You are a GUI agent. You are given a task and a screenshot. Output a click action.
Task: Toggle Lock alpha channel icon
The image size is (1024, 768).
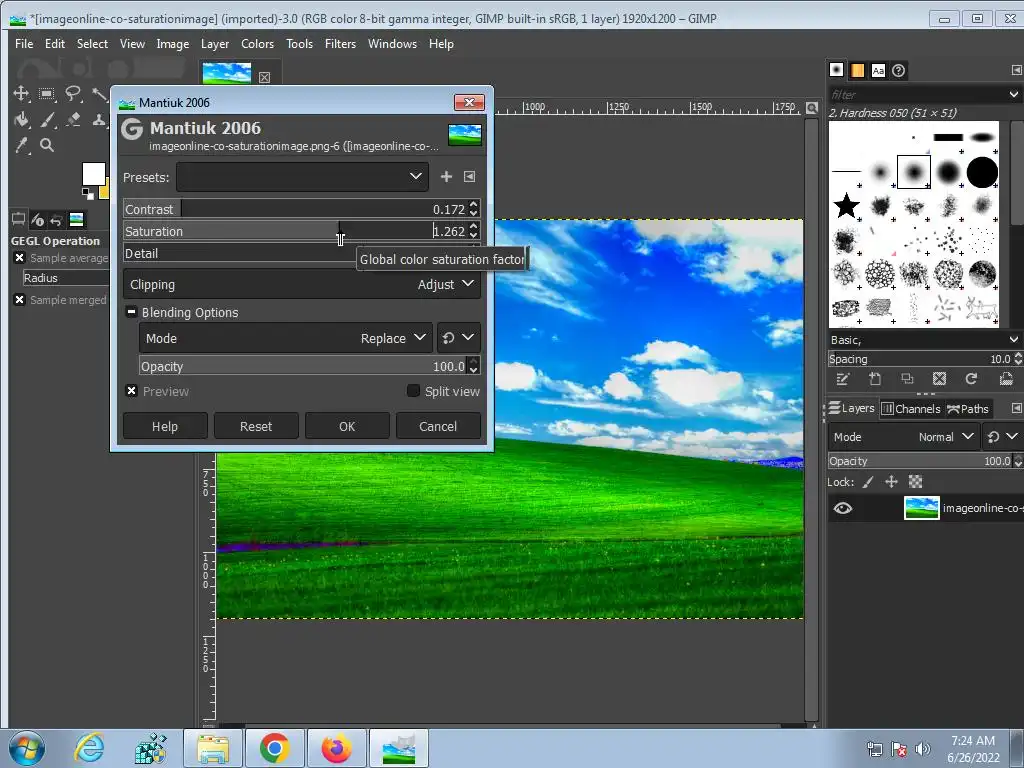pos(916,482)
